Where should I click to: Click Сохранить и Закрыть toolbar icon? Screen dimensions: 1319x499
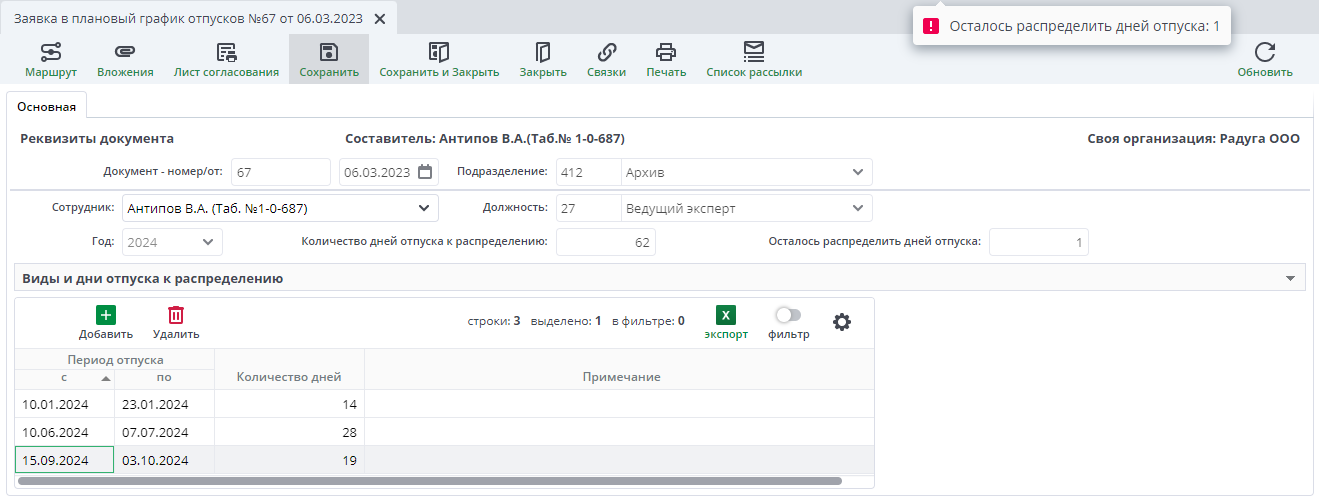click(439, 59)
